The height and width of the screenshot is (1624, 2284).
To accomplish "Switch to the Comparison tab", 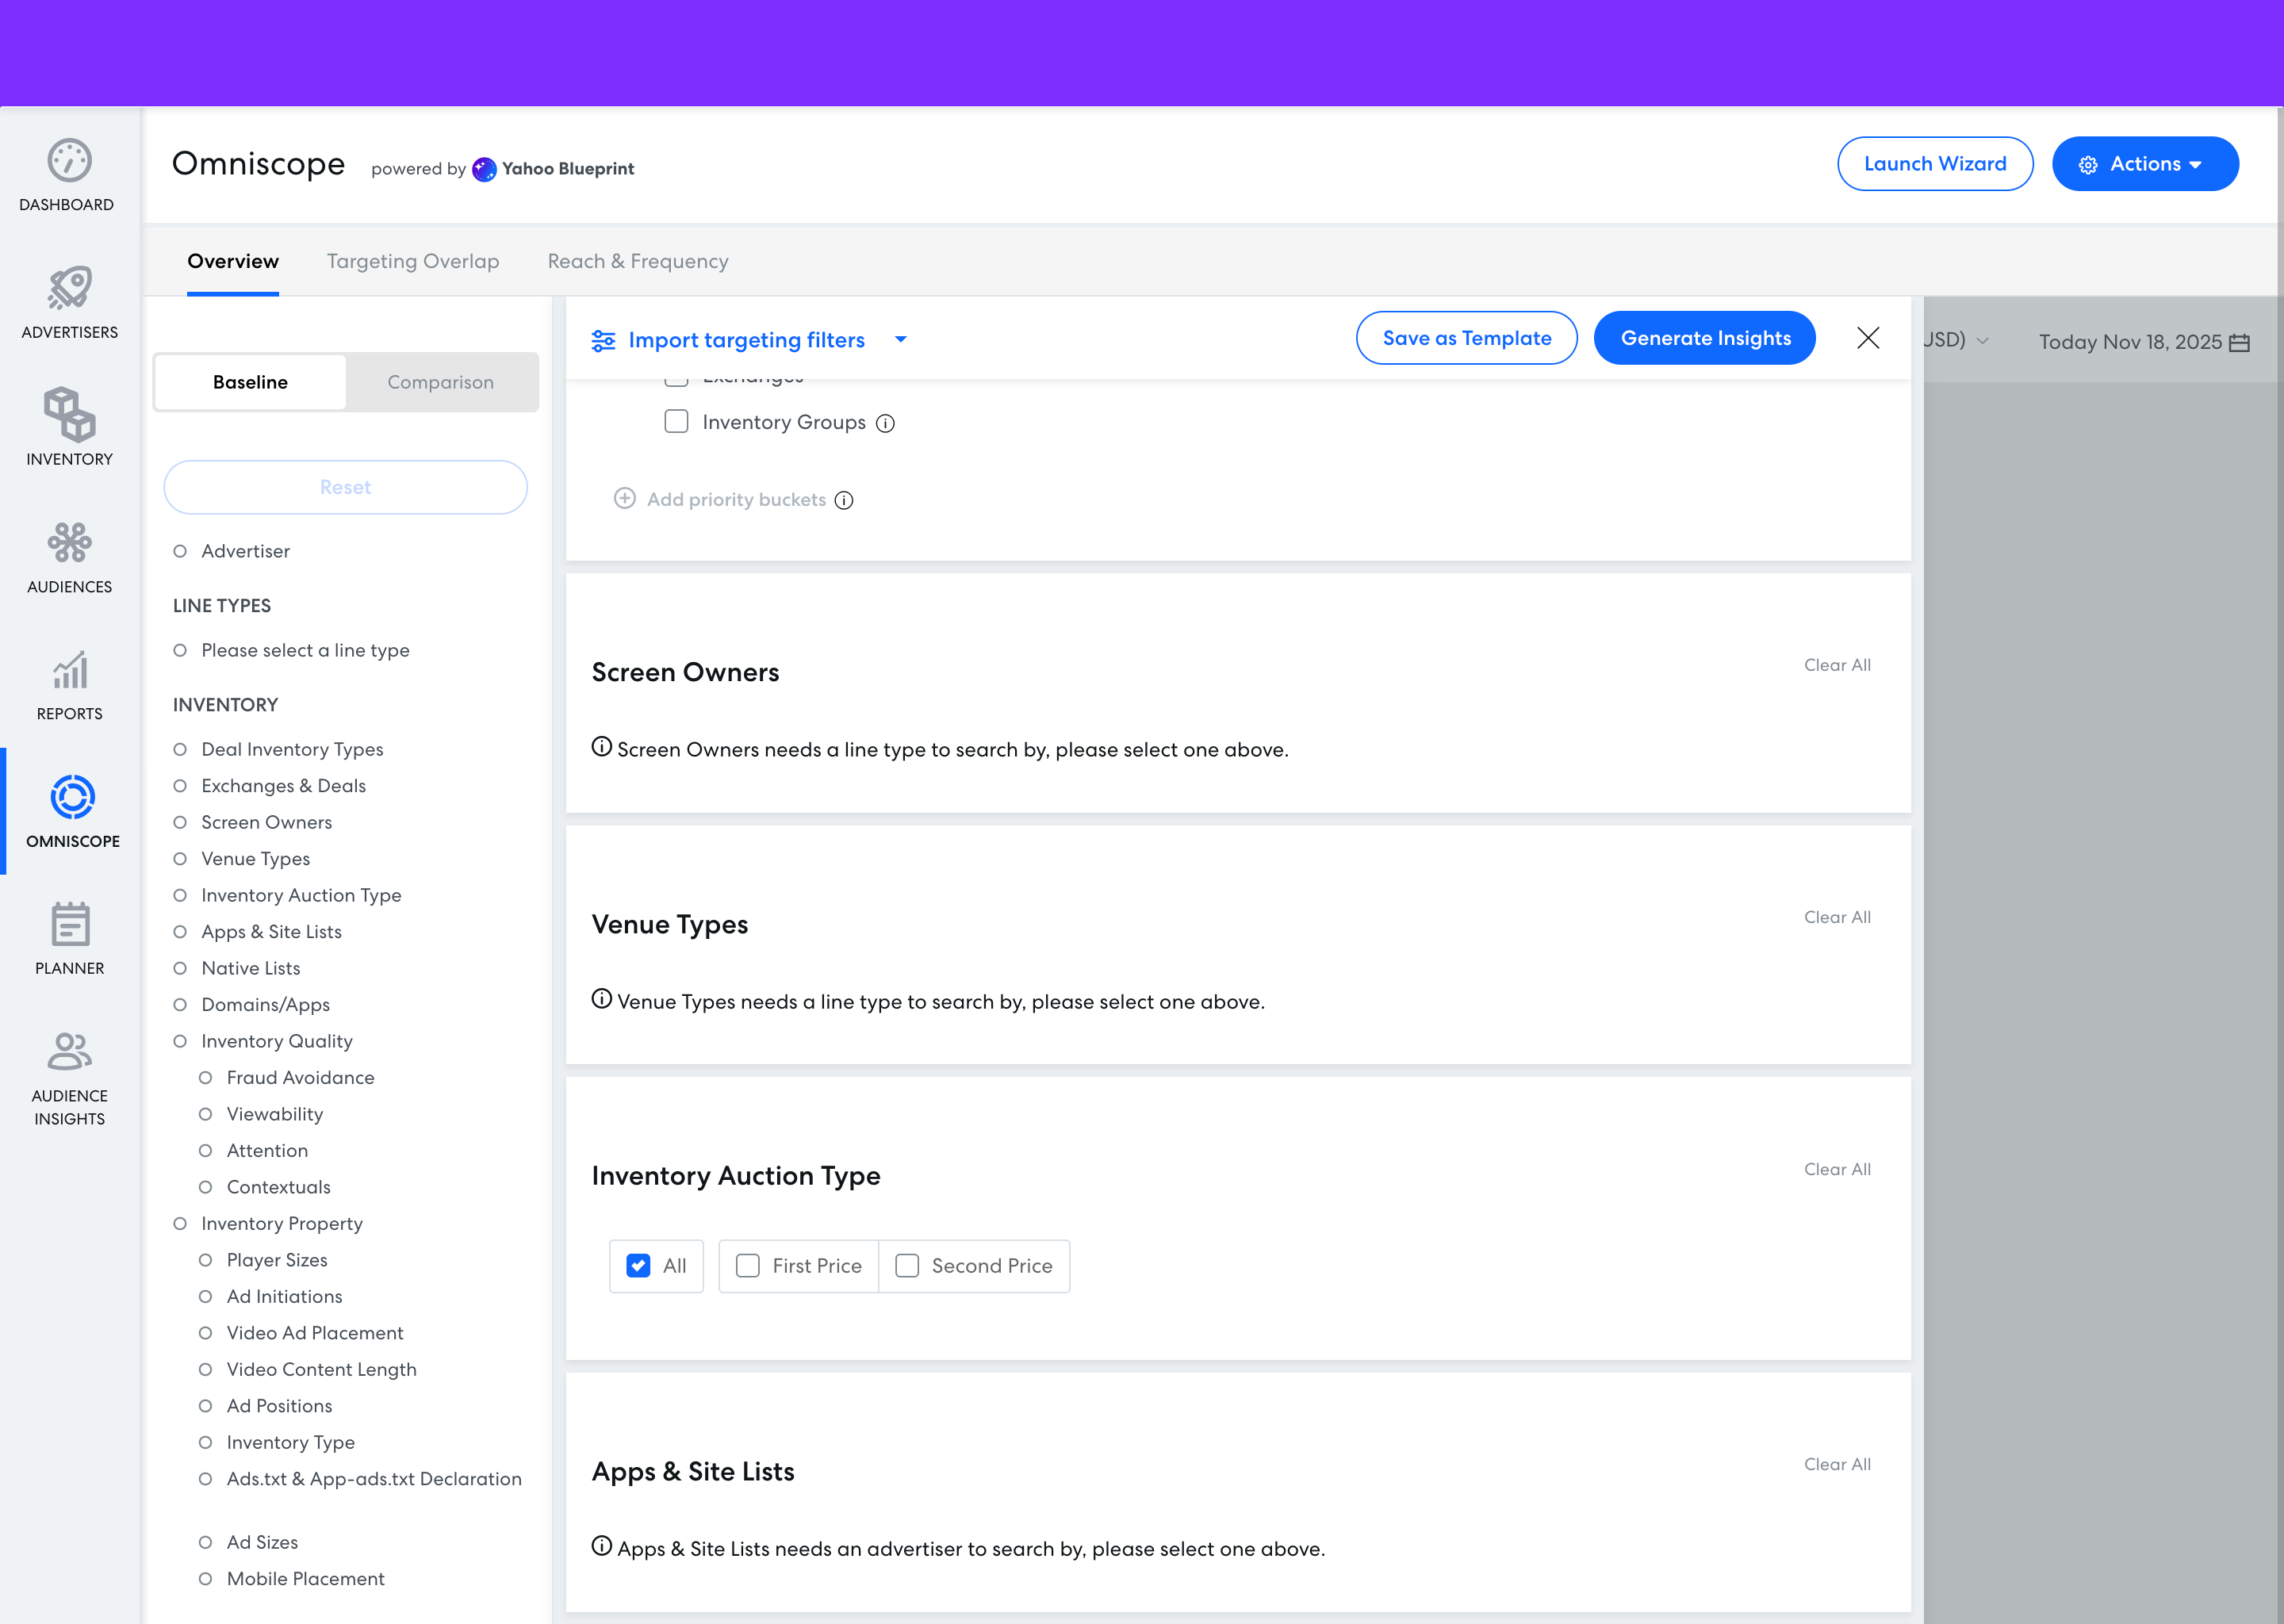I will coord(440,382).
